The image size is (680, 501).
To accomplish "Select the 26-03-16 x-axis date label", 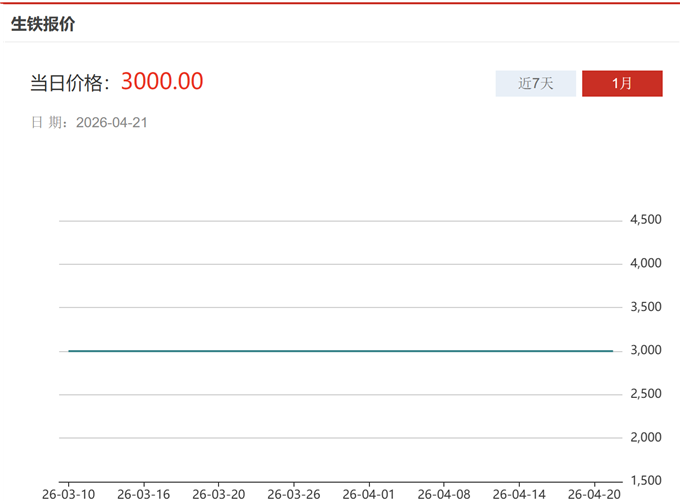I will coord(144,493).
